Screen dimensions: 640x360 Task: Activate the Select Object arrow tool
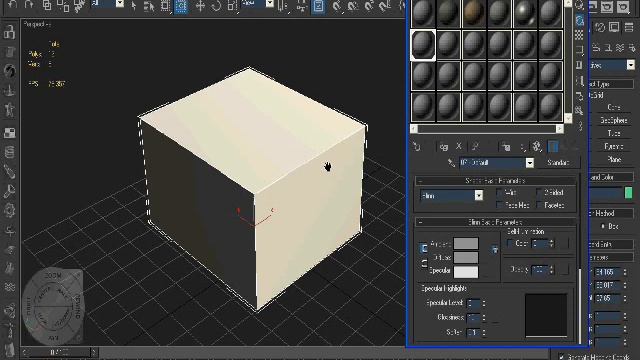[x=133, y=6]
